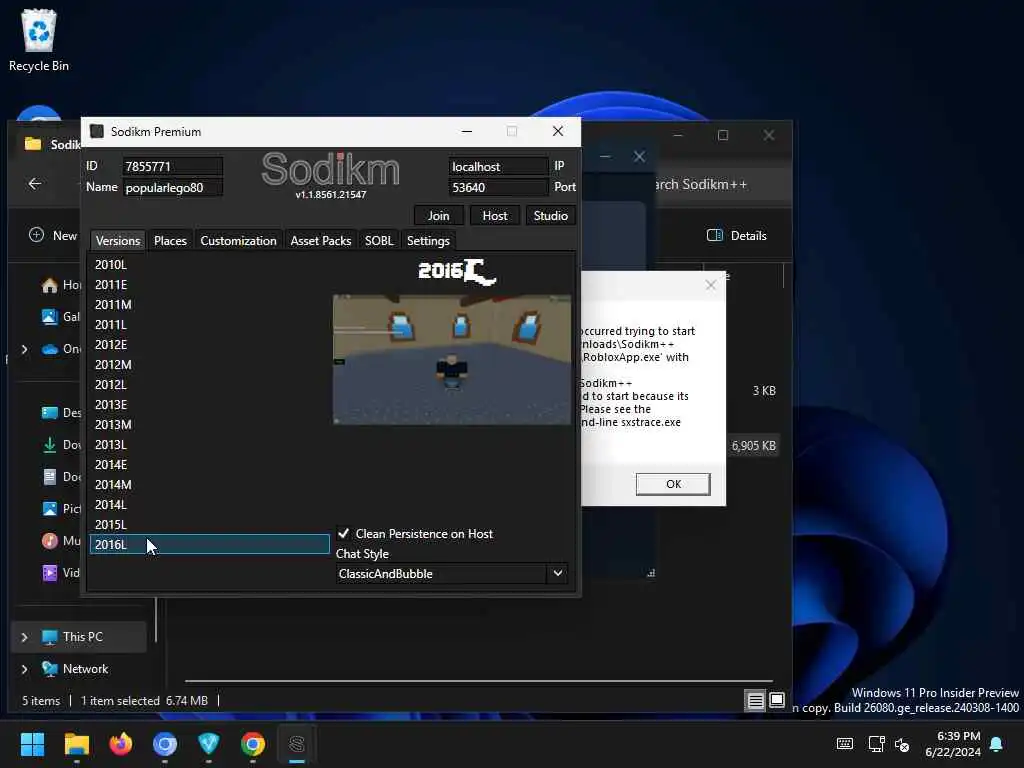This screenshot has height=768, width=1024.
Task: Open Gallery in Explorer sidebar
Action: (61, 317)
